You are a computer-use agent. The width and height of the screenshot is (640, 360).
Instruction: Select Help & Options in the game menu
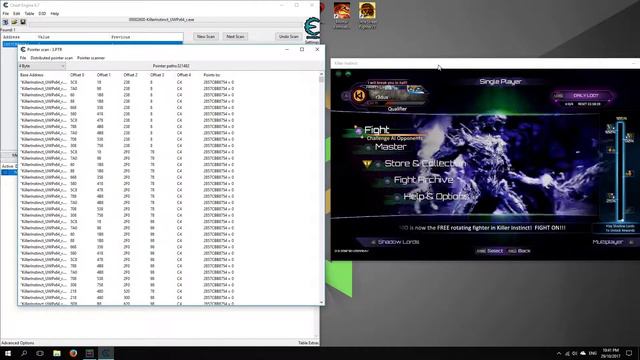[x=435, y=196]
